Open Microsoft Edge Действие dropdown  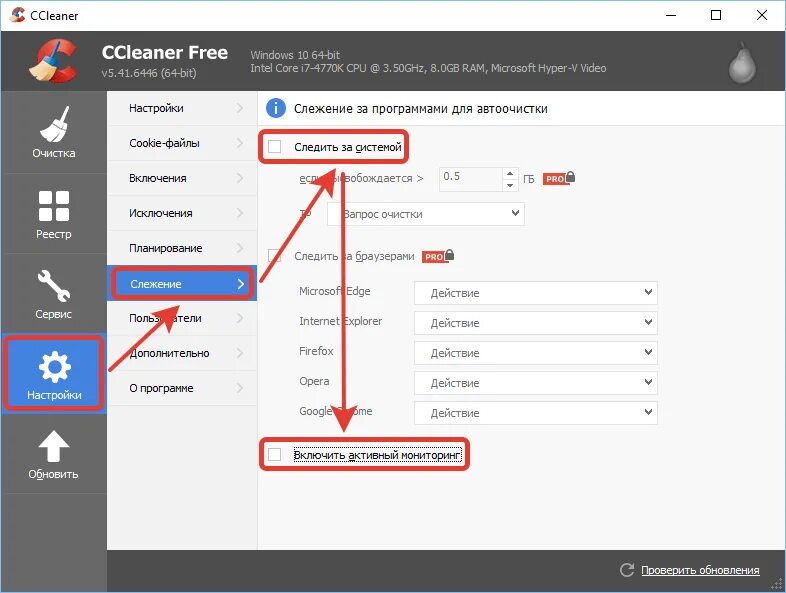tap(535, 293)
